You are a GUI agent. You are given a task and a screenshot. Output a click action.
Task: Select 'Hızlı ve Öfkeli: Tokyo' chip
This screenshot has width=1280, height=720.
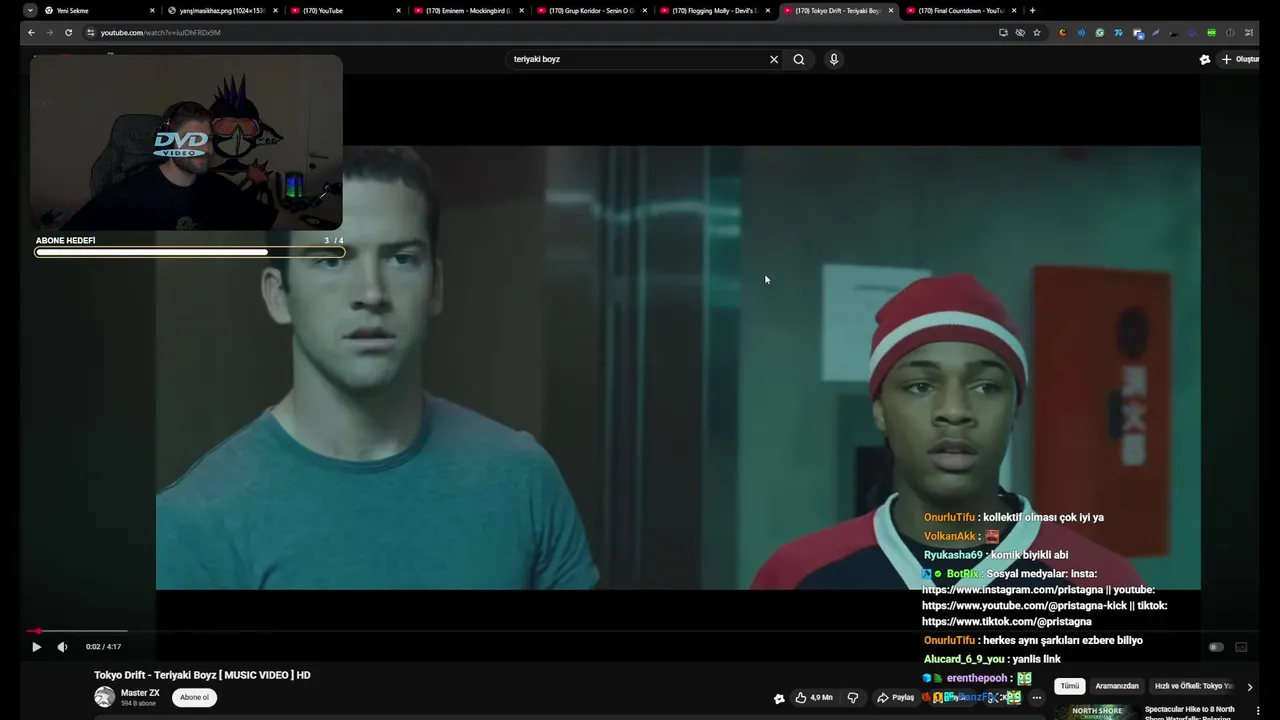pyautogui.click(x=1193, y=686)
